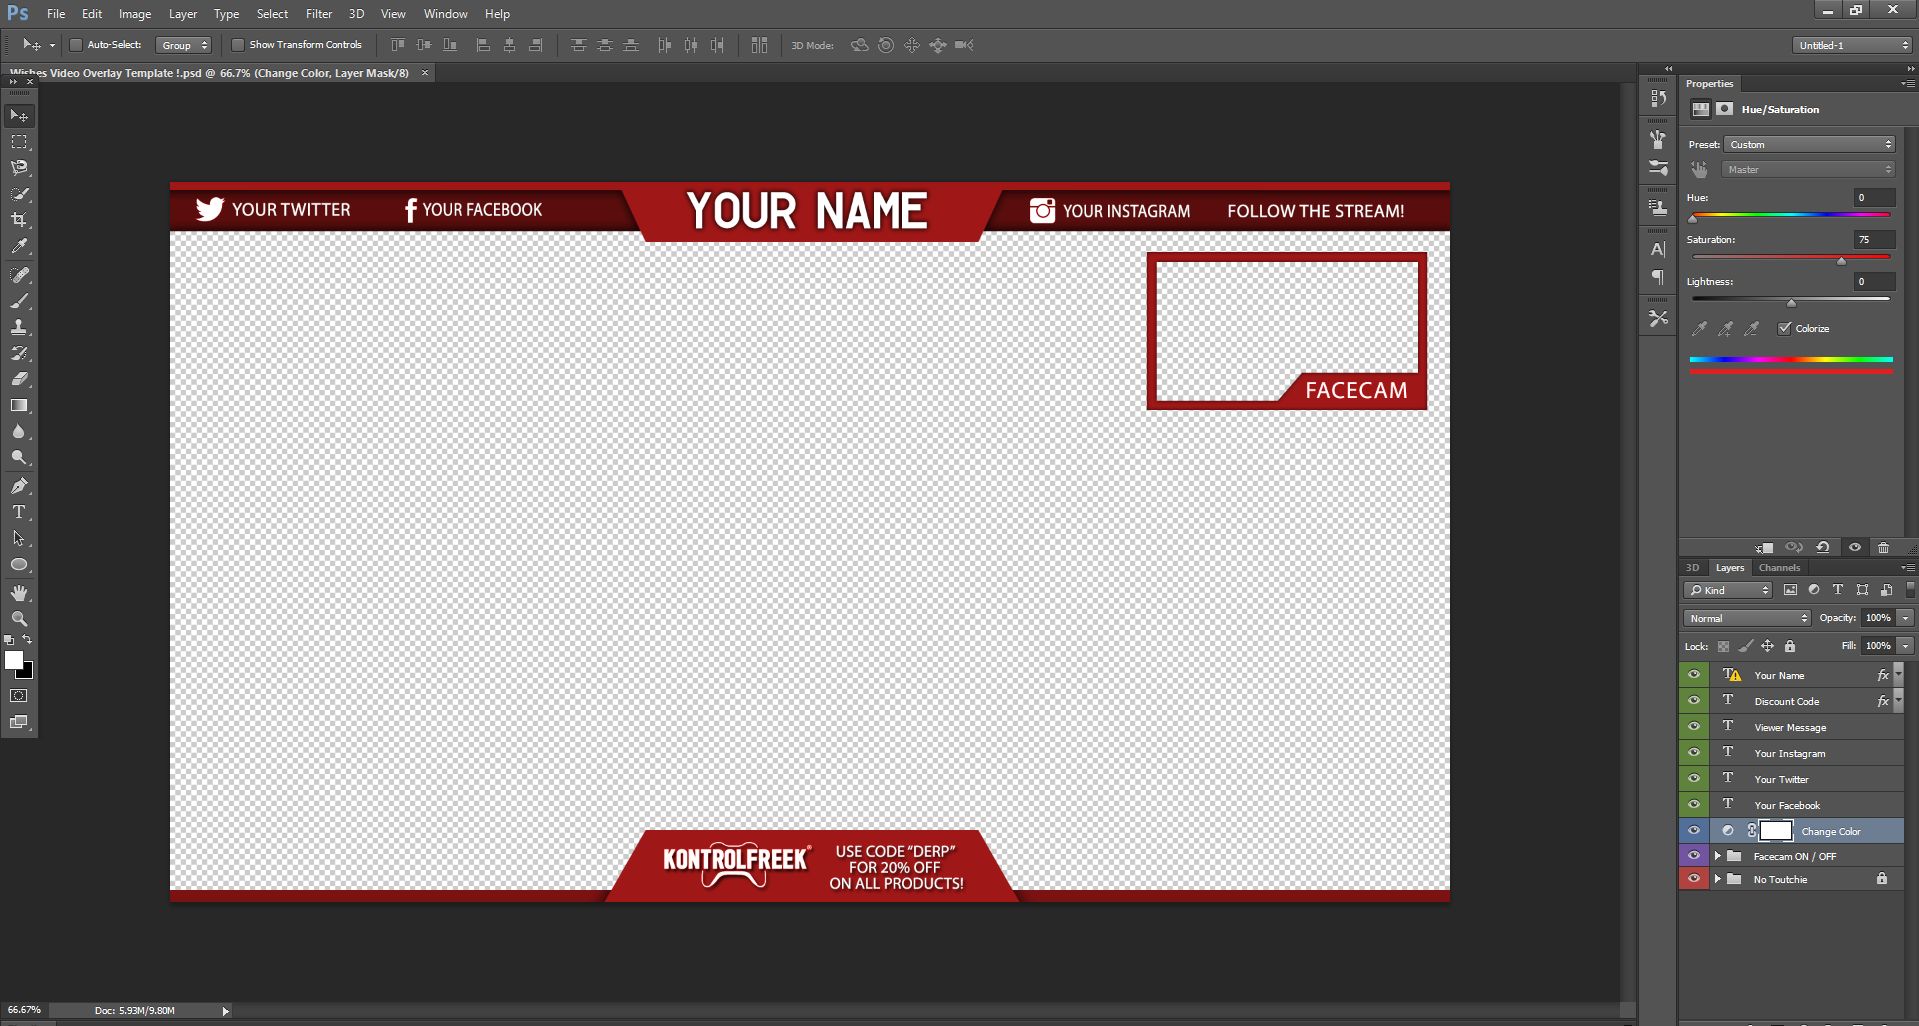Choose the Zoom tool
This screenshot has height=1026, width=1919.
[19, 619]
